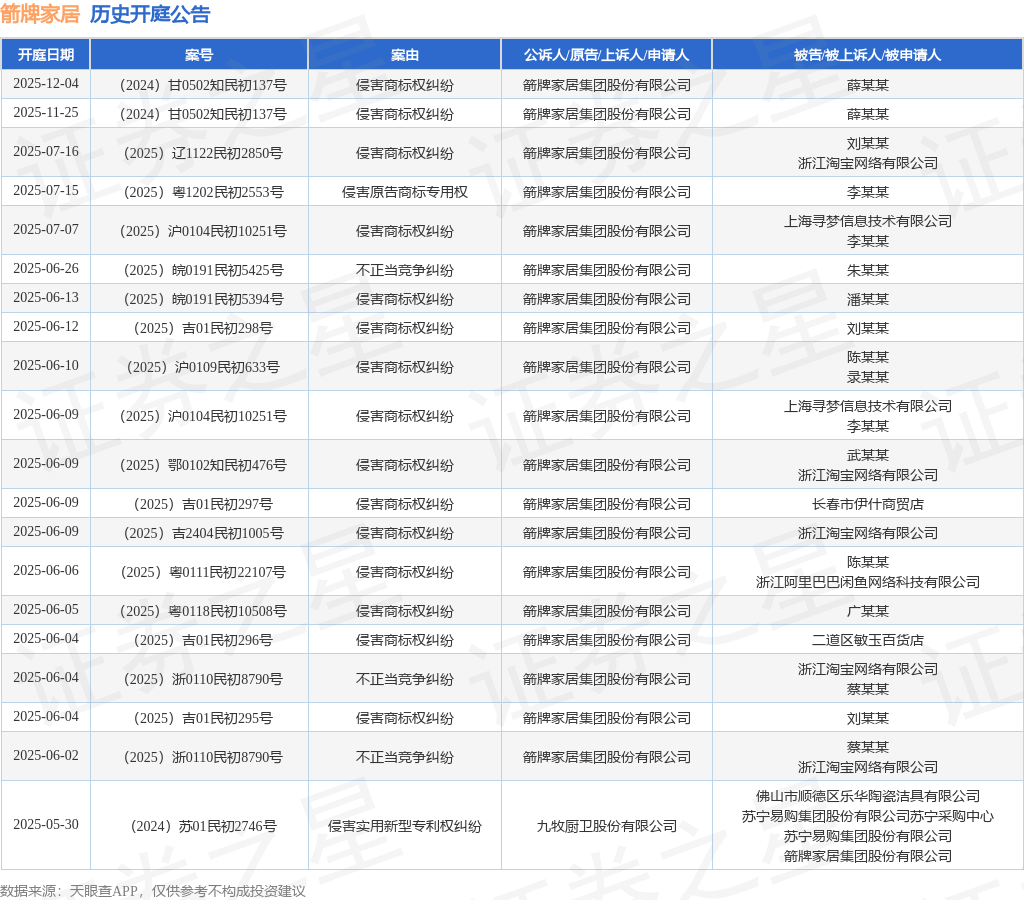Click the 侵害原告商标专用权 cause cell
This screenshot has width=1024, height=900.
(405, 193)
